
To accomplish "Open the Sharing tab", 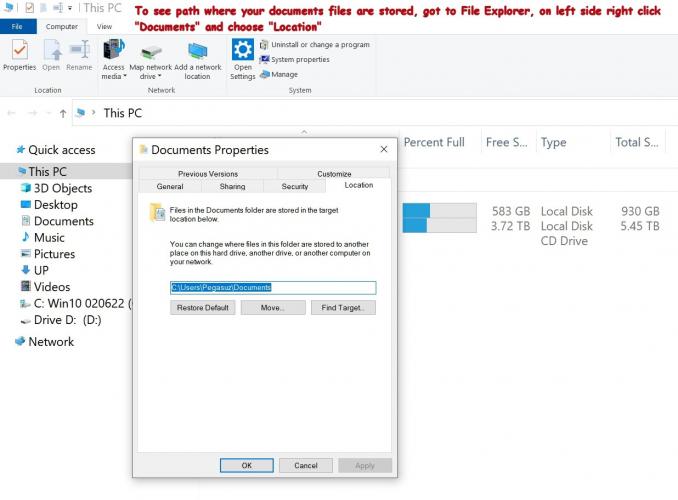I will pos(232,186).
